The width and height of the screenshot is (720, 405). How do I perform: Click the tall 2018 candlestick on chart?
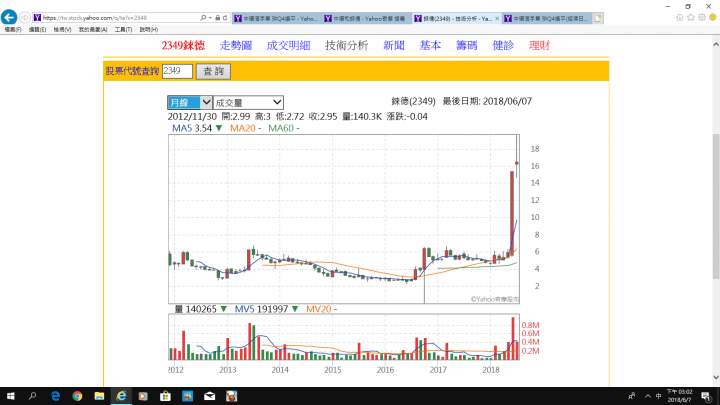(512, 213)
